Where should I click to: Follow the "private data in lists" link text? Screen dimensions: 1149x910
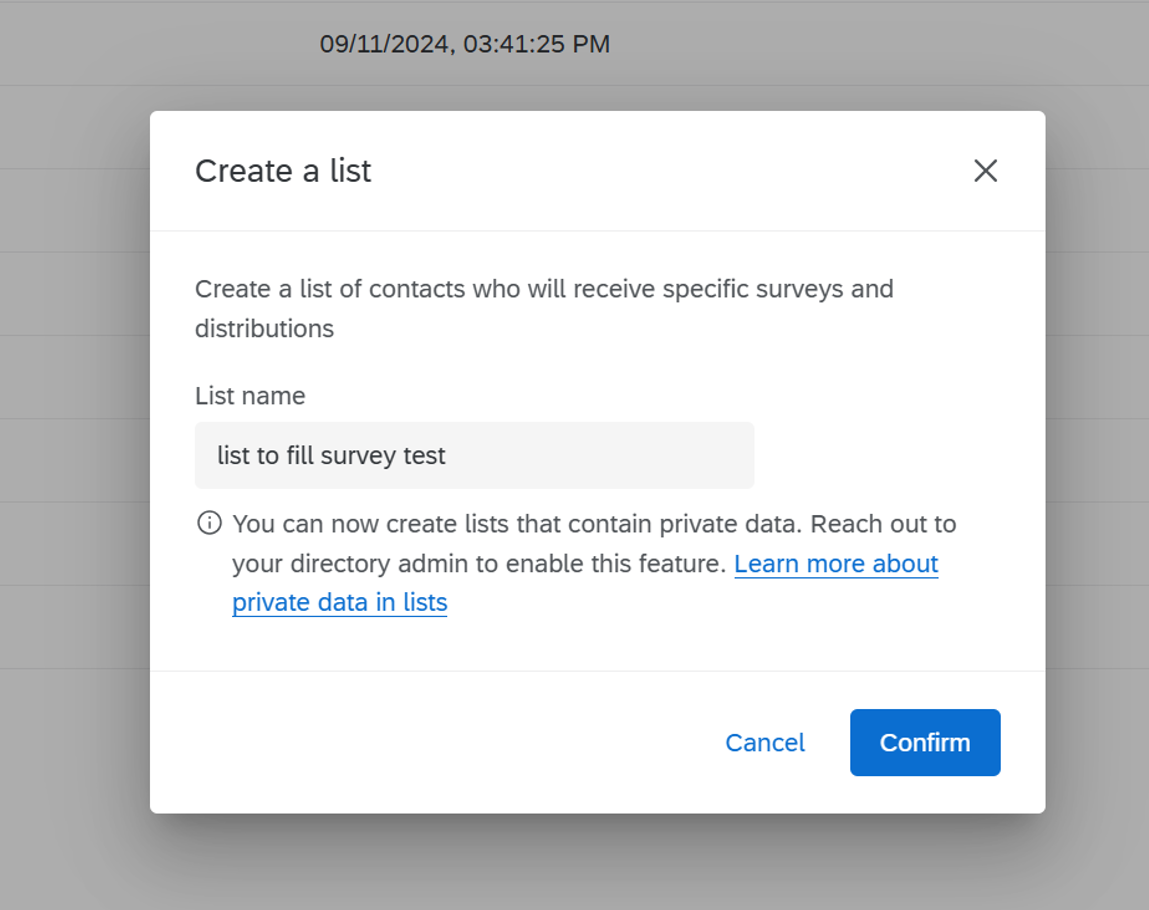click(x=339, y=603)
